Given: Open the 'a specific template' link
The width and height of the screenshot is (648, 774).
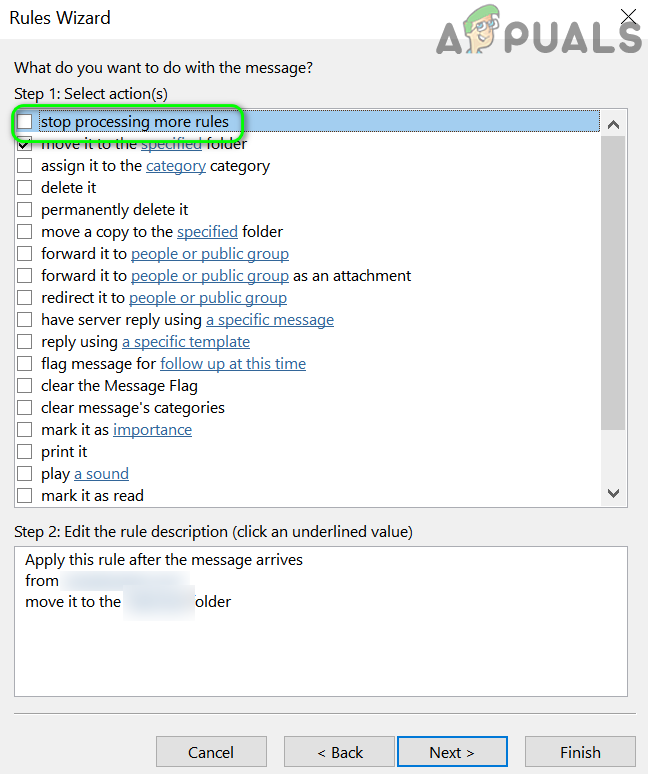Looking at the screenshot, I should tap(185, 342).
